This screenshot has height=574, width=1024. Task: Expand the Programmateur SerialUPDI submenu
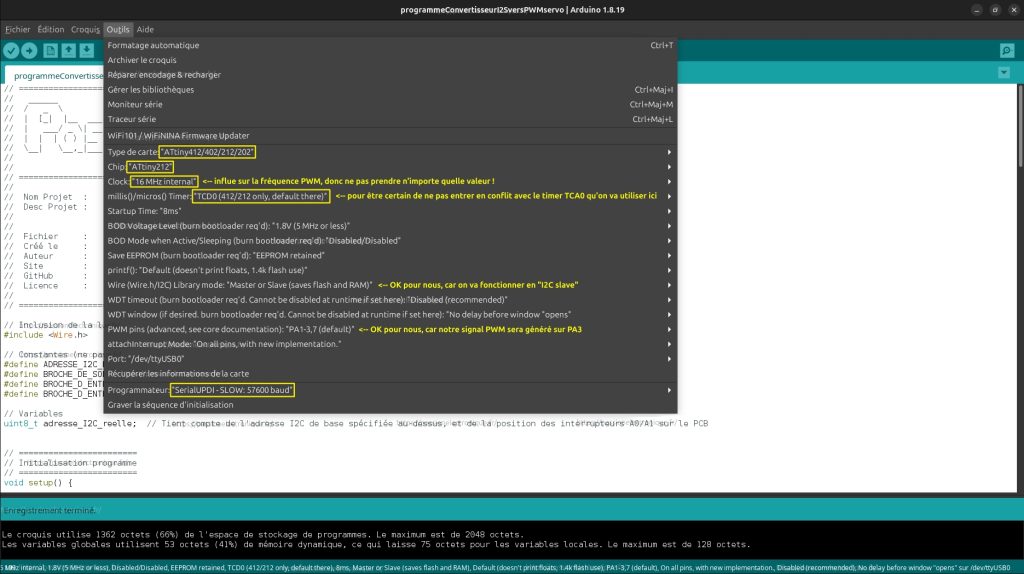click(390, 390)
